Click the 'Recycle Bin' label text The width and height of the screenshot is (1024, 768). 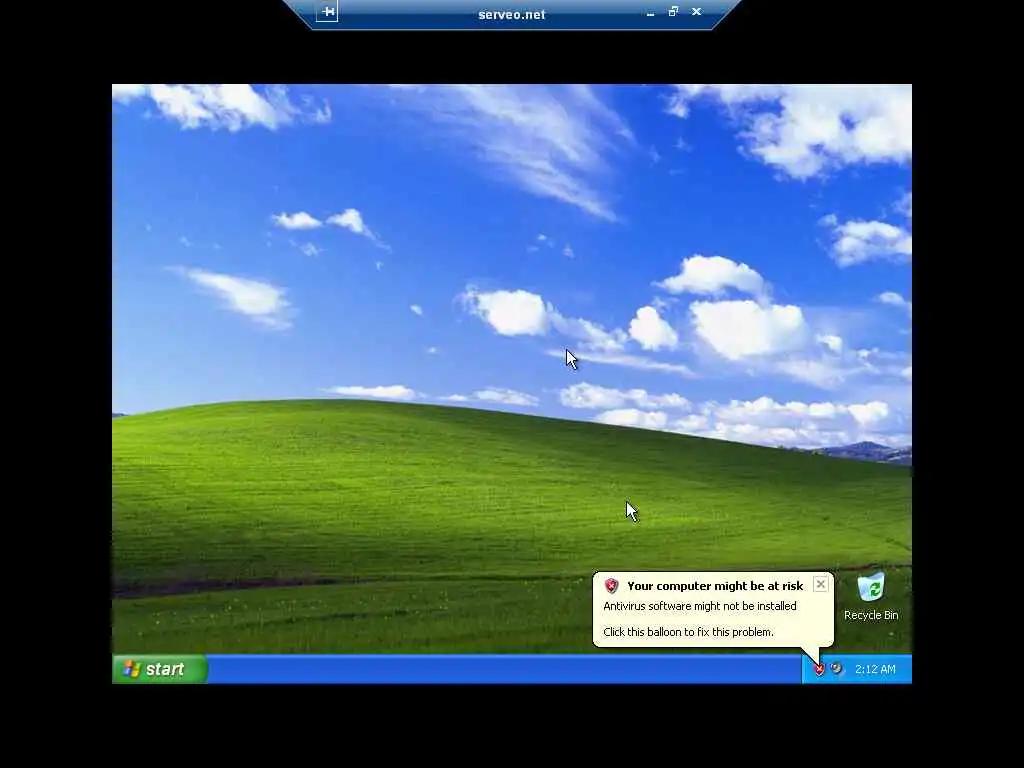click(871, 615)
